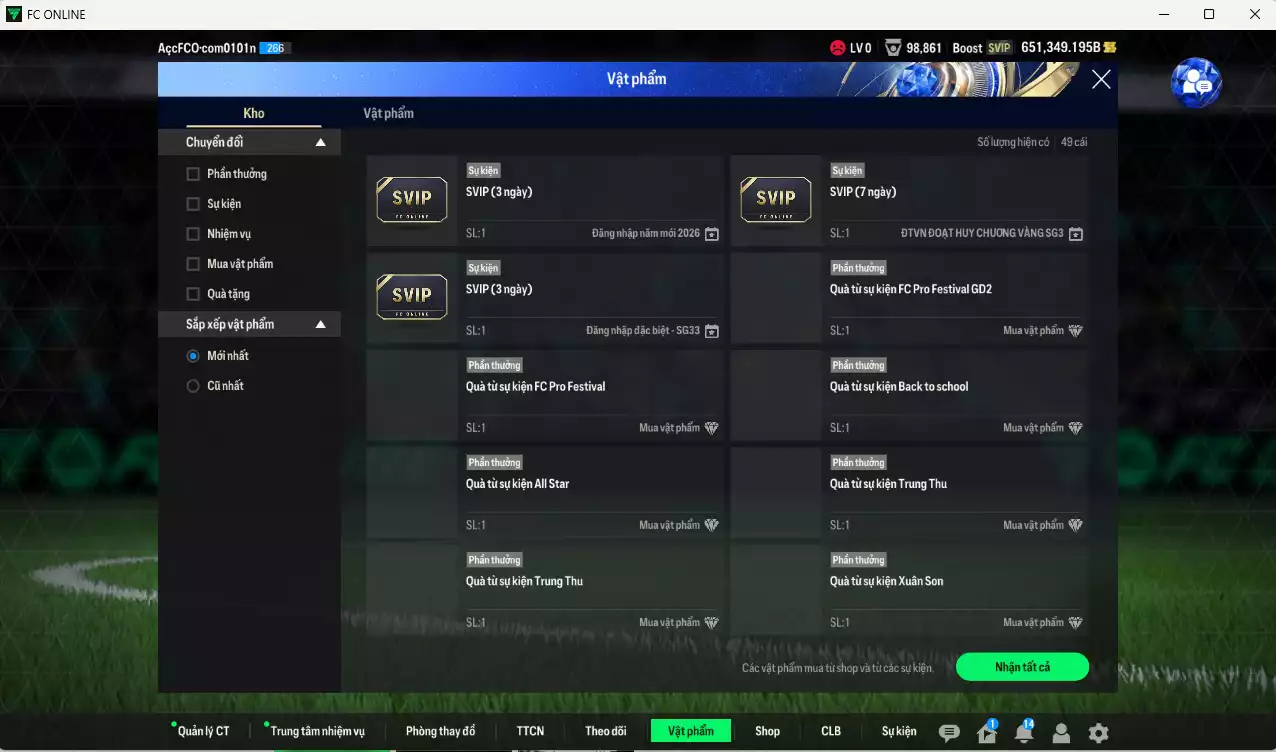The height and width of the screenshot is (752, 1276).
Task: Open notifications bell with 14 badge
Action: pyautogui.click(x=1023, y=733)
